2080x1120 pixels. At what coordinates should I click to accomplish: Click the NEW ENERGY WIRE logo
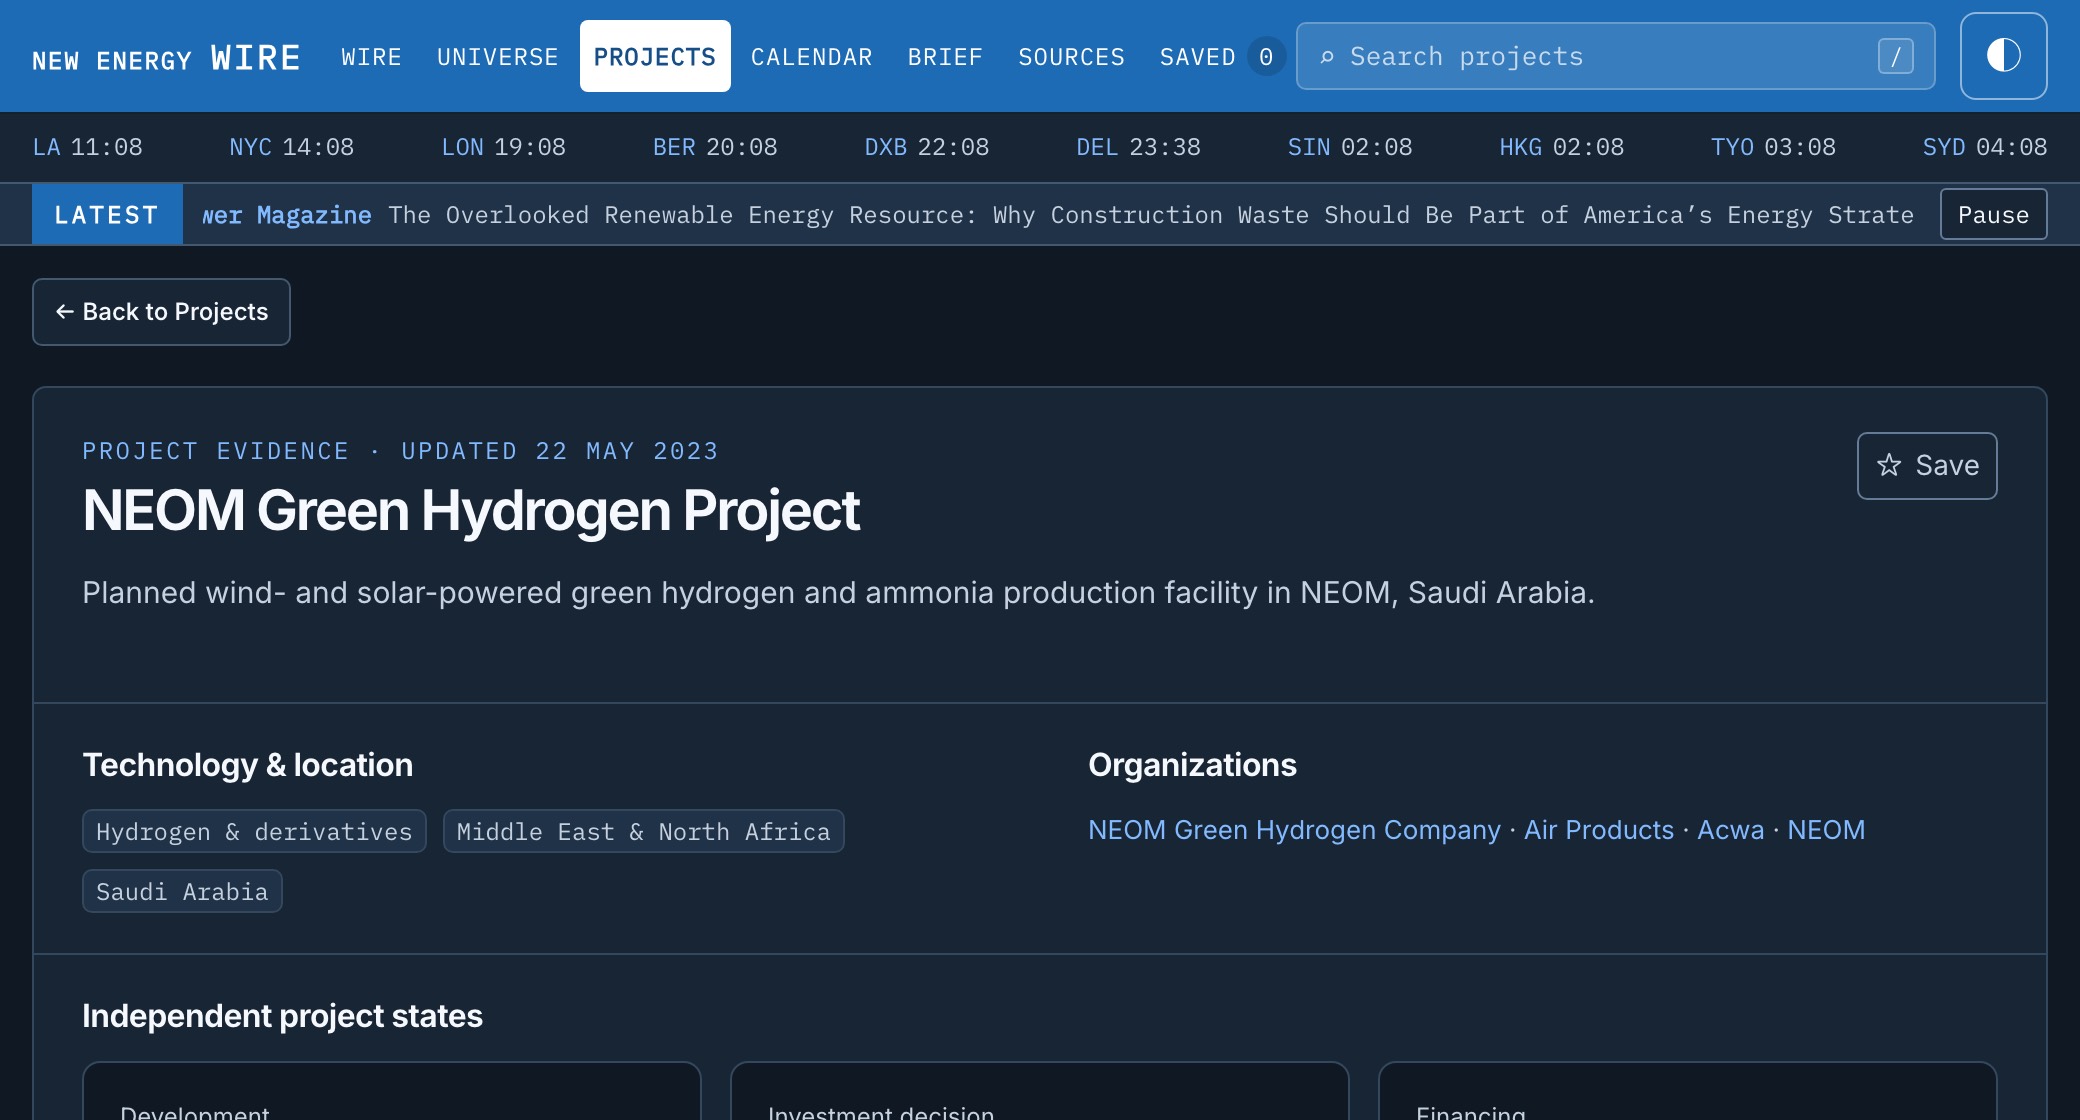(166, 58)
